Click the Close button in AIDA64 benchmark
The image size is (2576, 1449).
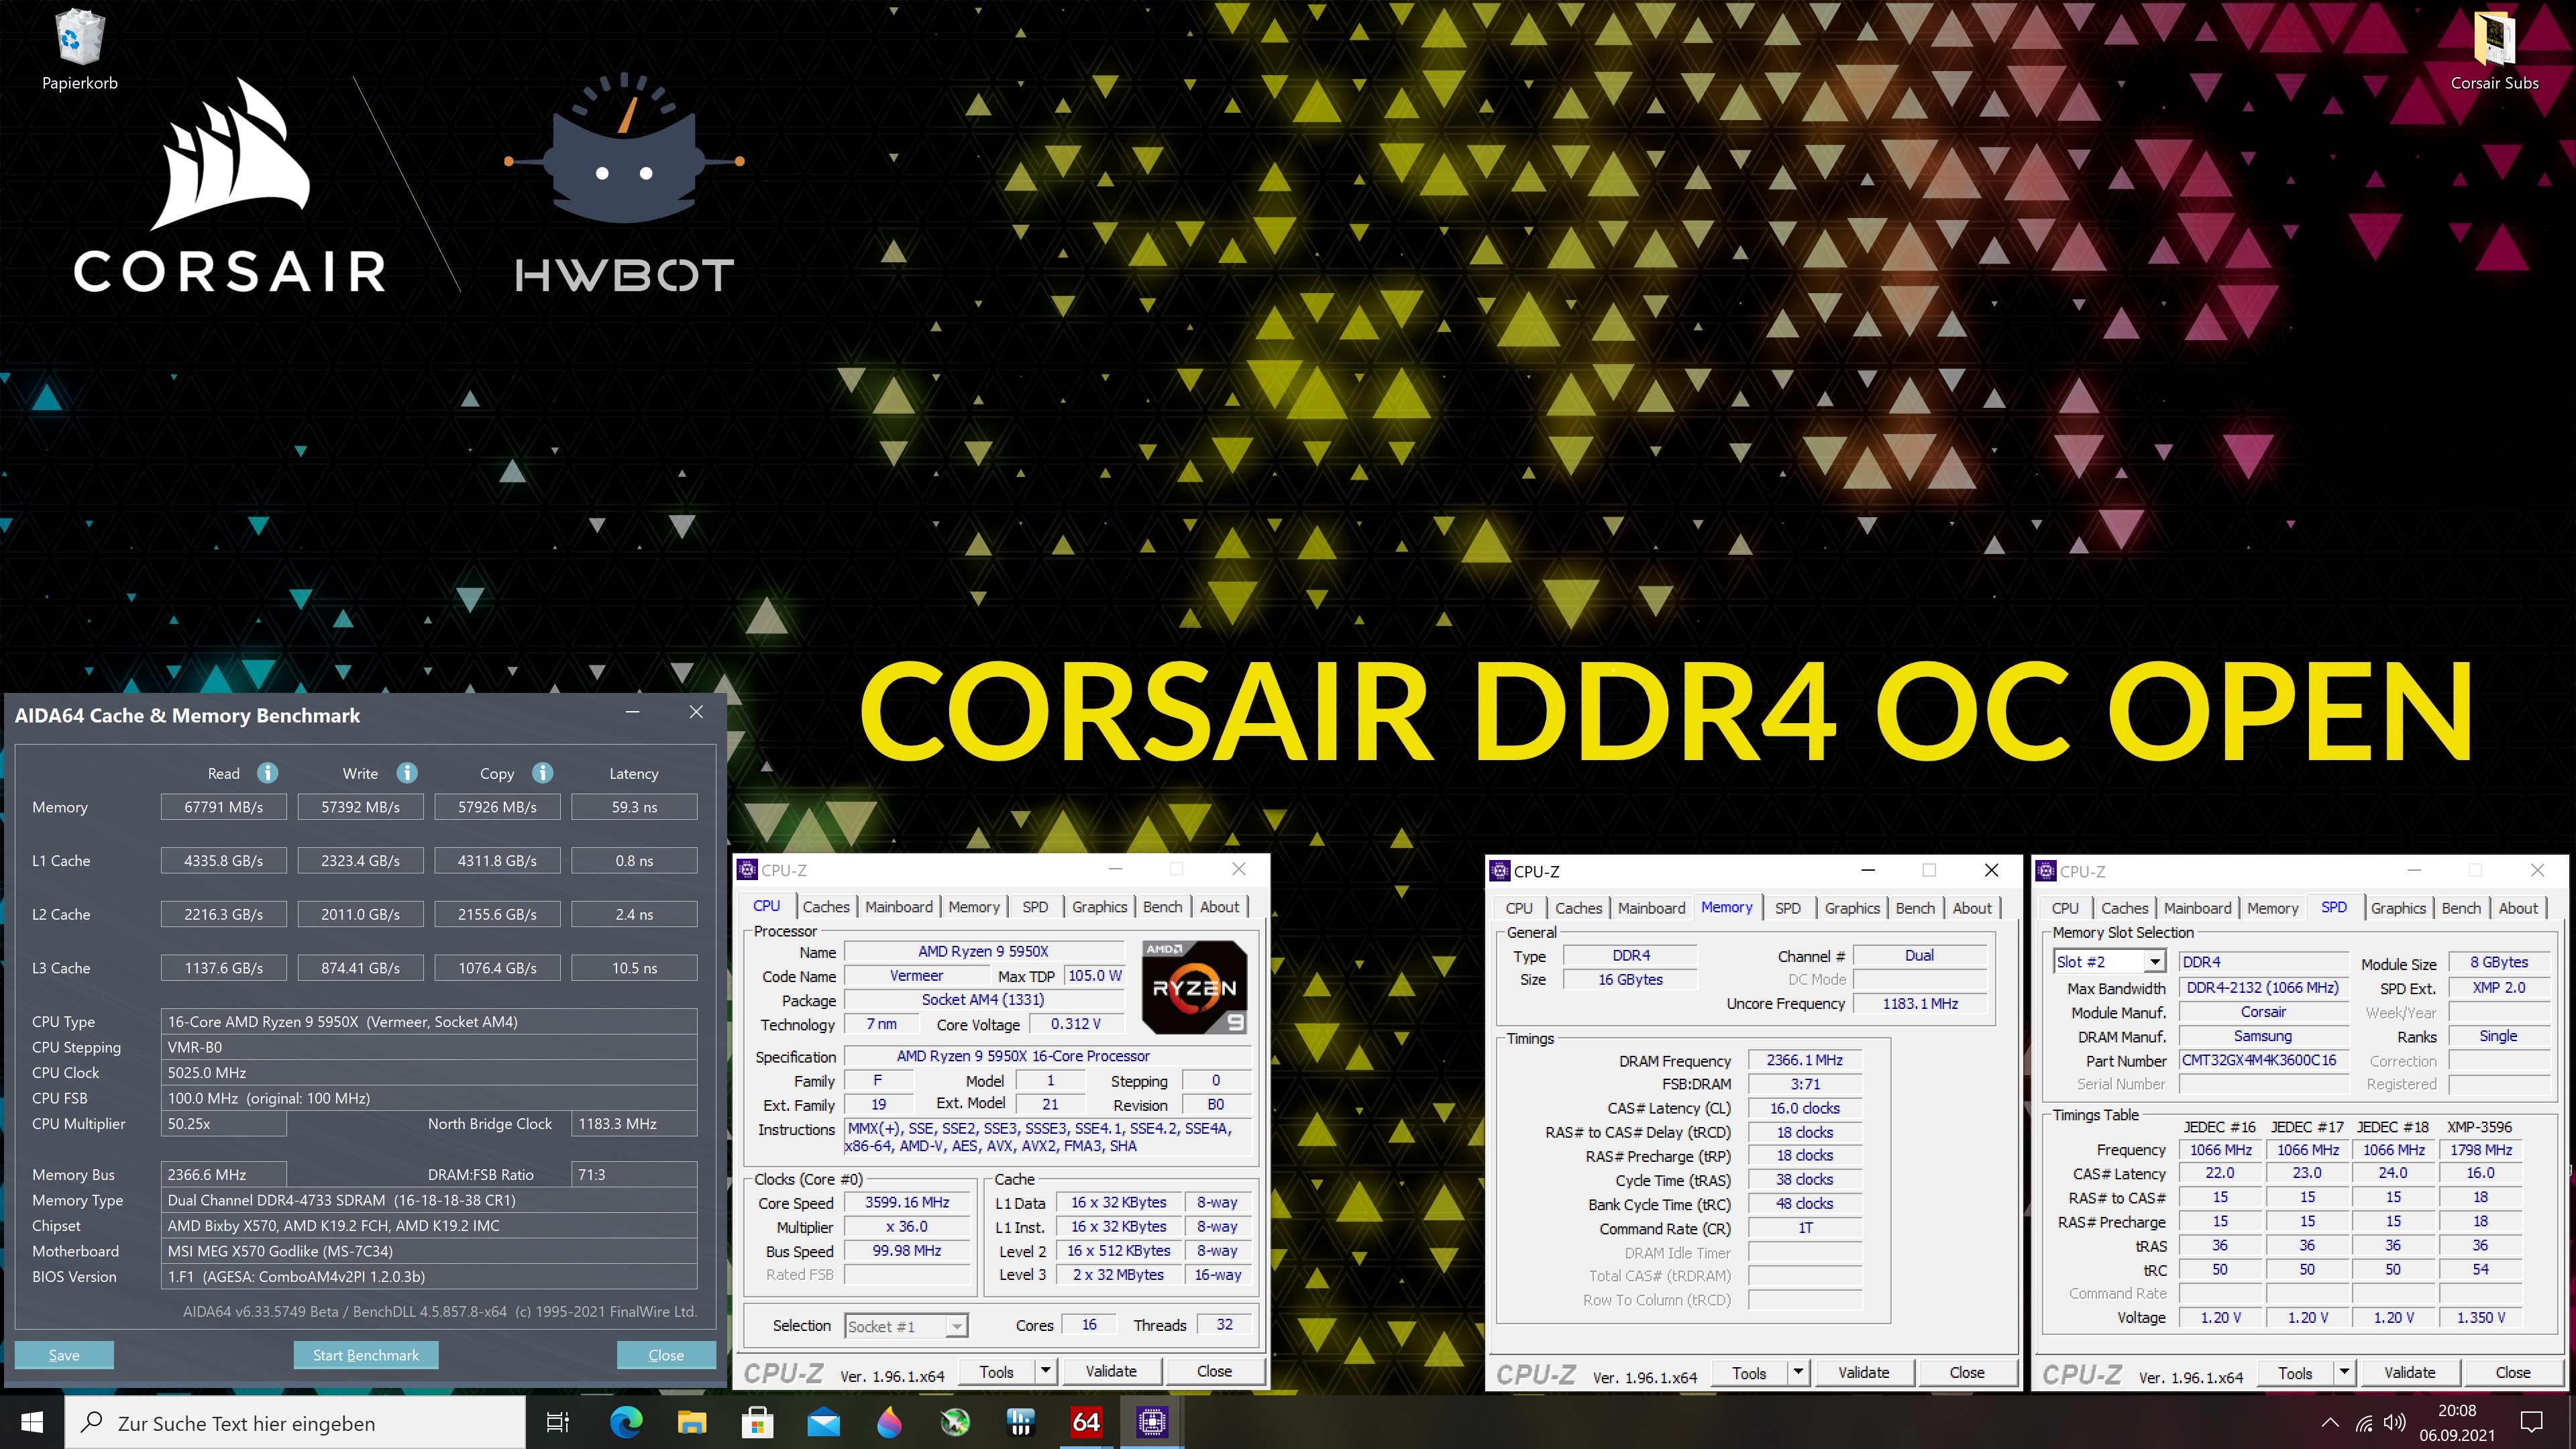pos(666,1355)
